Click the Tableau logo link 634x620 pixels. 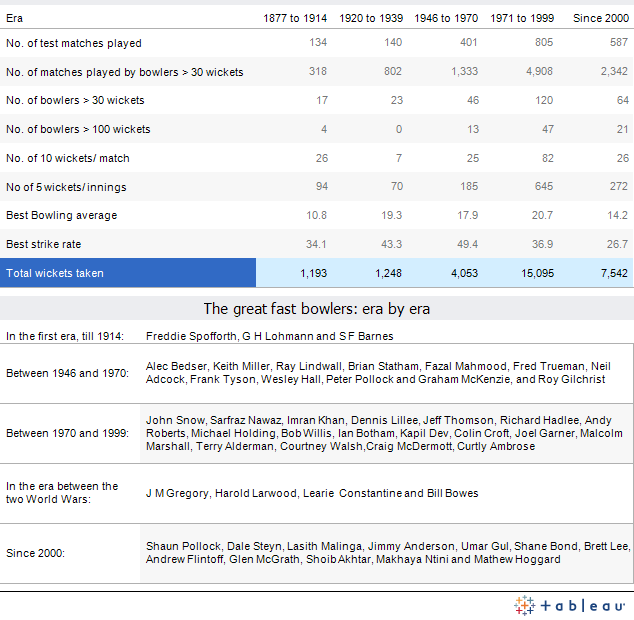(x=569, y=605)
